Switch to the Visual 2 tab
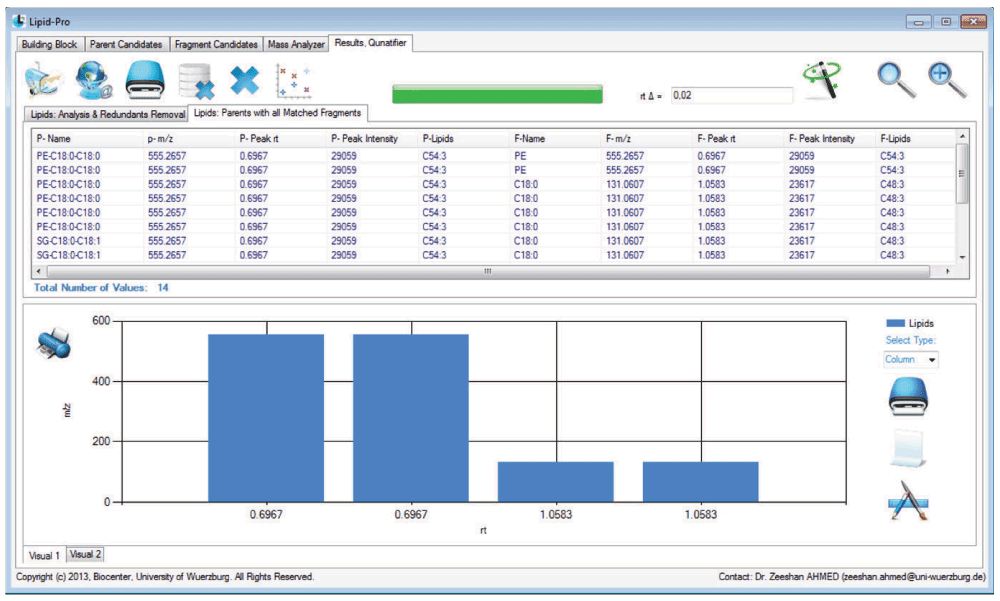 click(85, 554)
